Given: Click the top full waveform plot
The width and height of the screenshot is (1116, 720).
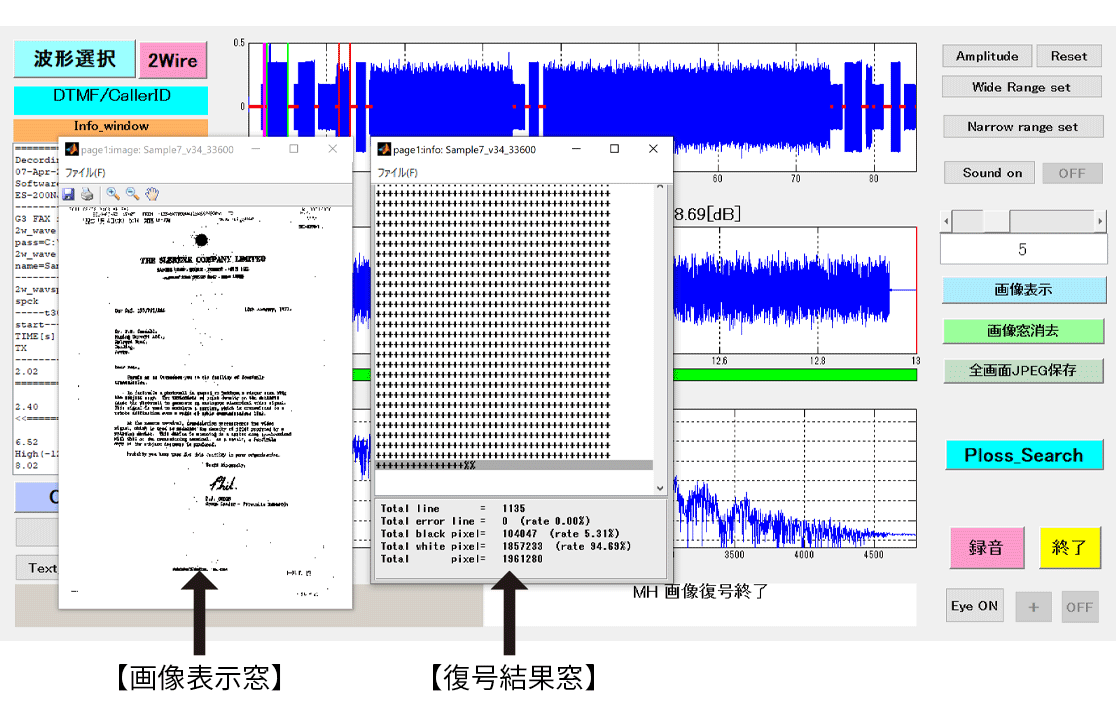Looking at the screenshot, I should (582, 107).
